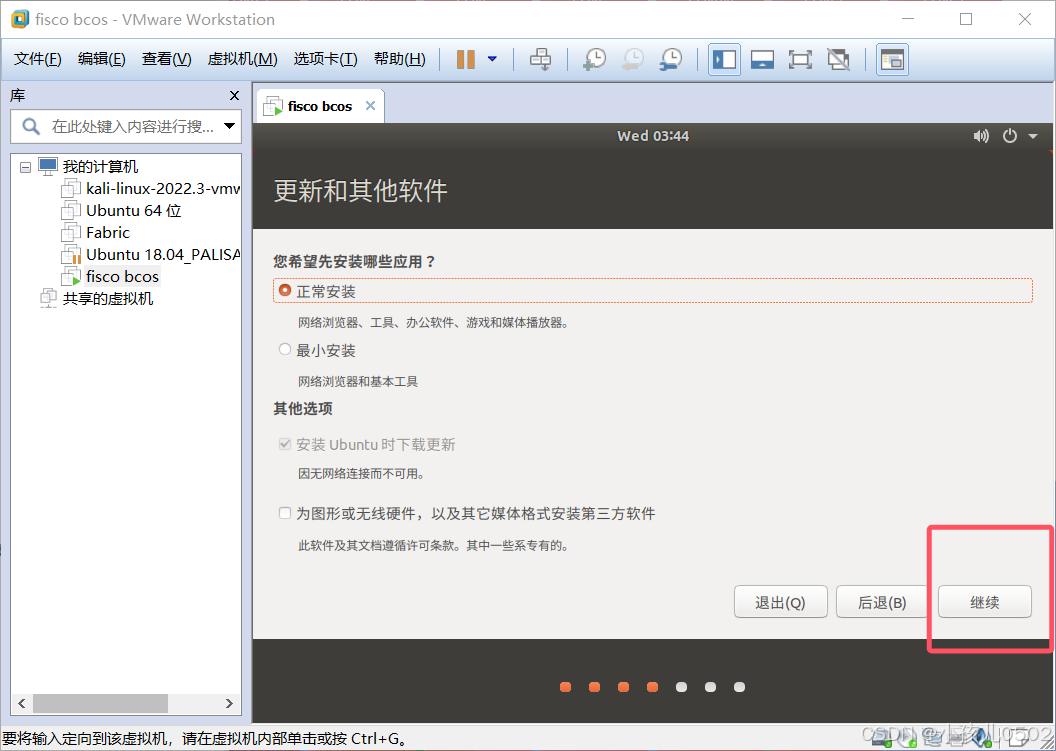Open the 帮助(H) menu
This screenshot has height=751, width=1056.
pos(399,59)
